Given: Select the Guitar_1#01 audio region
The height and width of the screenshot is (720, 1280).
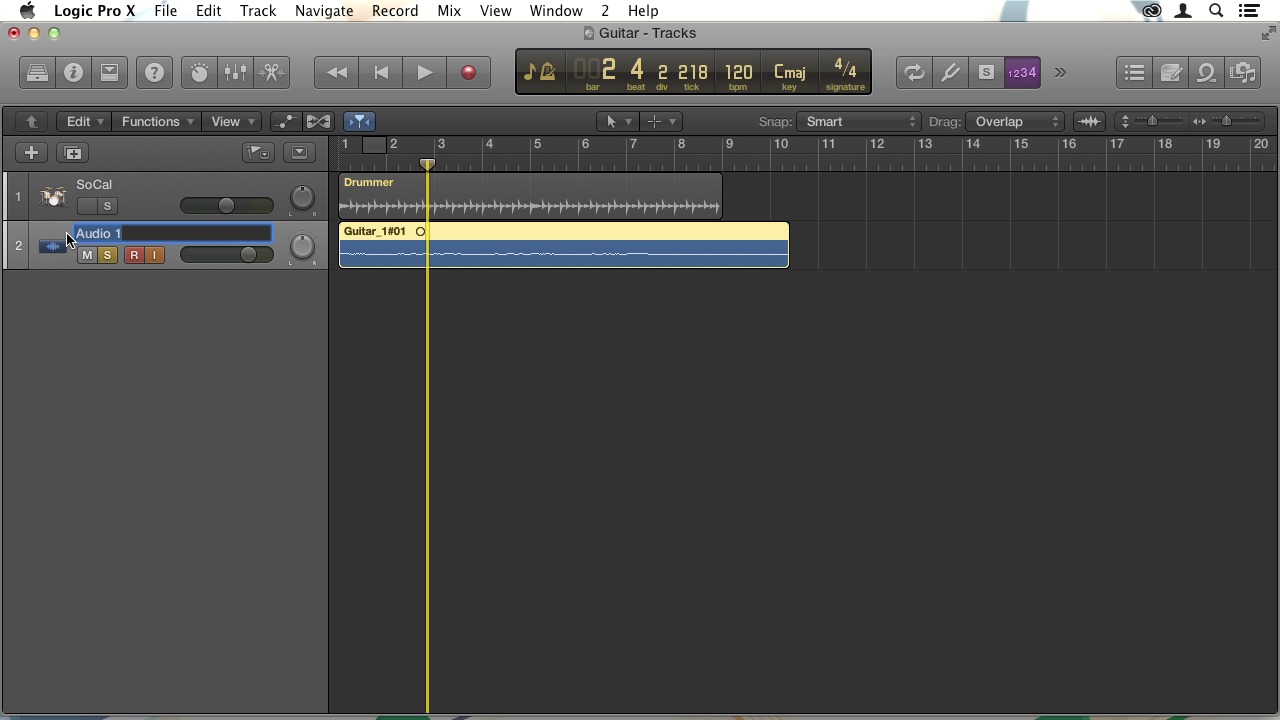Looking at the screenshot, I should tap(564, 245).
